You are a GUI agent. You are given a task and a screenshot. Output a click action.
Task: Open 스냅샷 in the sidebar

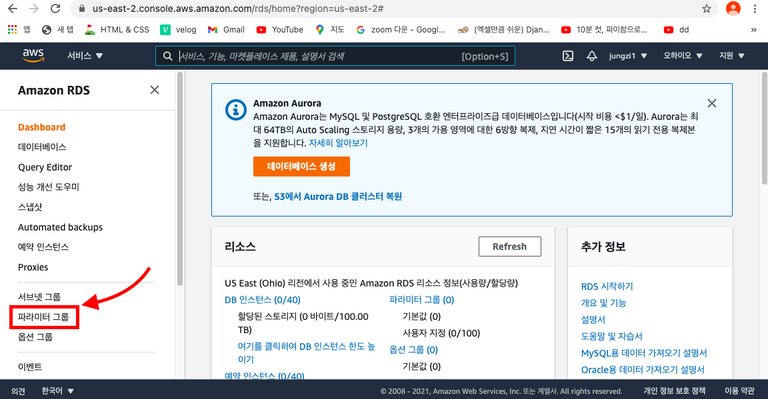(30, 207)
